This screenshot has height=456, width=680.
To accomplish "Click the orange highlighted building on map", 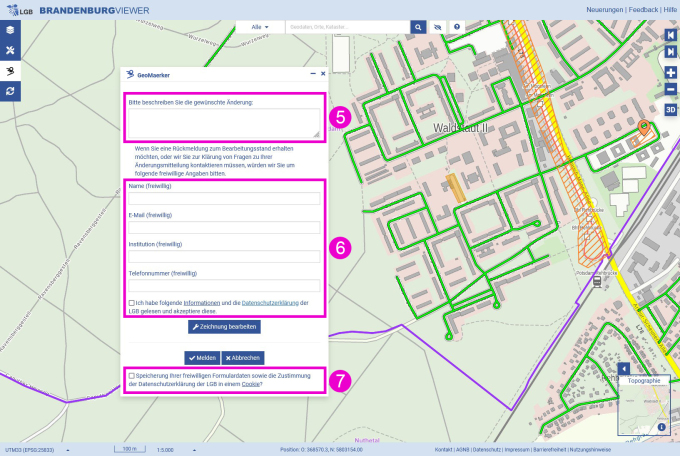I will pyautogui.click(x=455, y=188).
